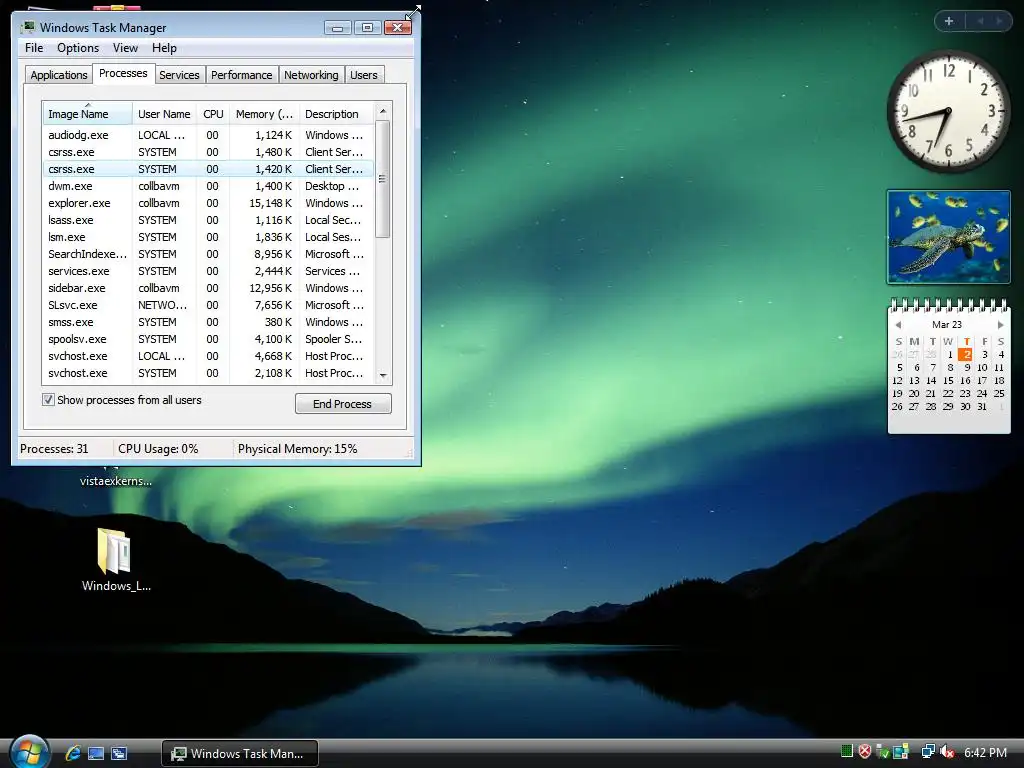This screenshot has width=1024, height=768.
Task: Click the Show Desktop Quick Launch icon
Action: point(96,753)
